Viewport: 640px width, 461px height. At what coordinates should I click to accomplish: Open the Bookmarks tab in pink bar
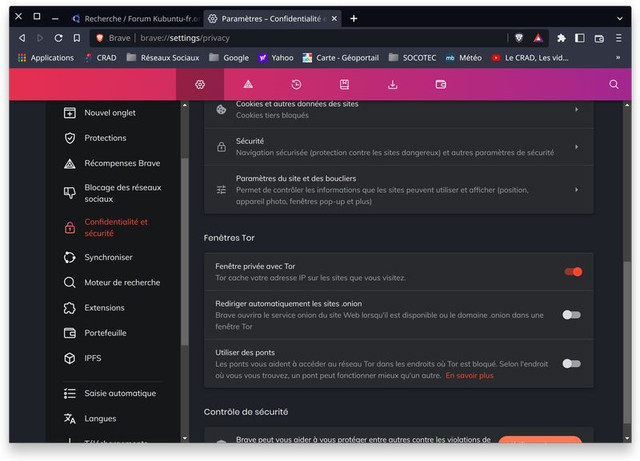[344, 85]
